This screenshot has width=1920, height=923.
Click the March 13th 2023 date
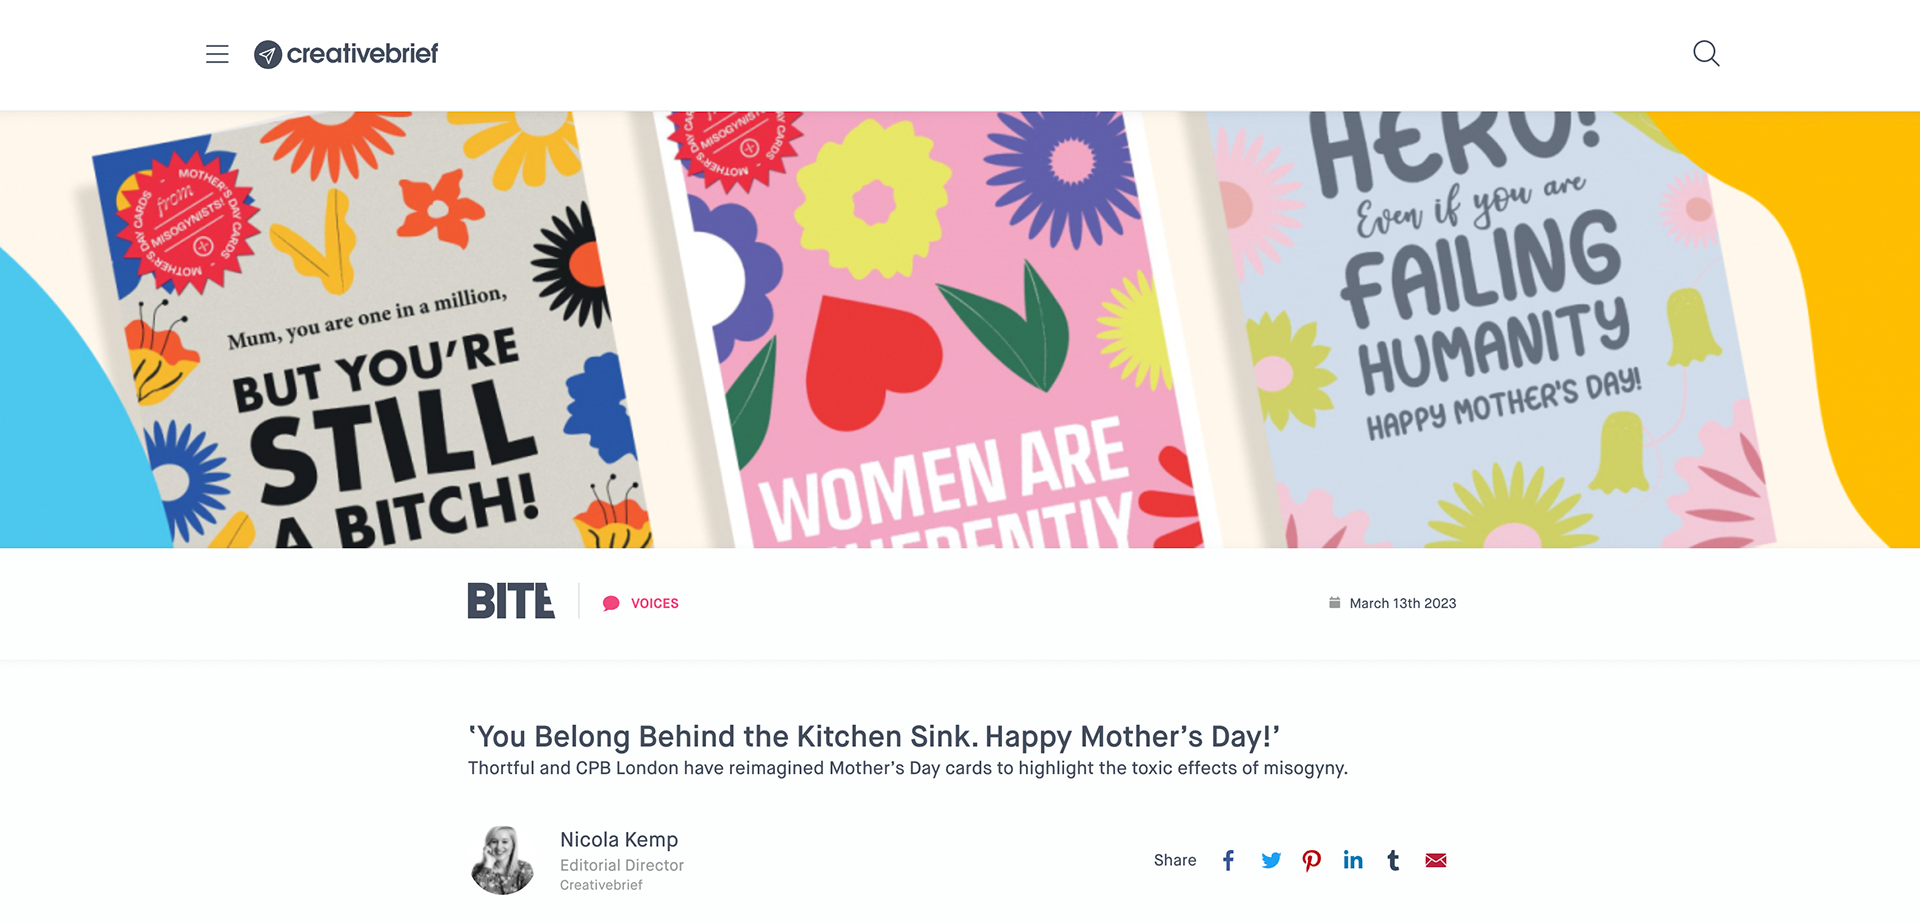tap(1402, 603)
